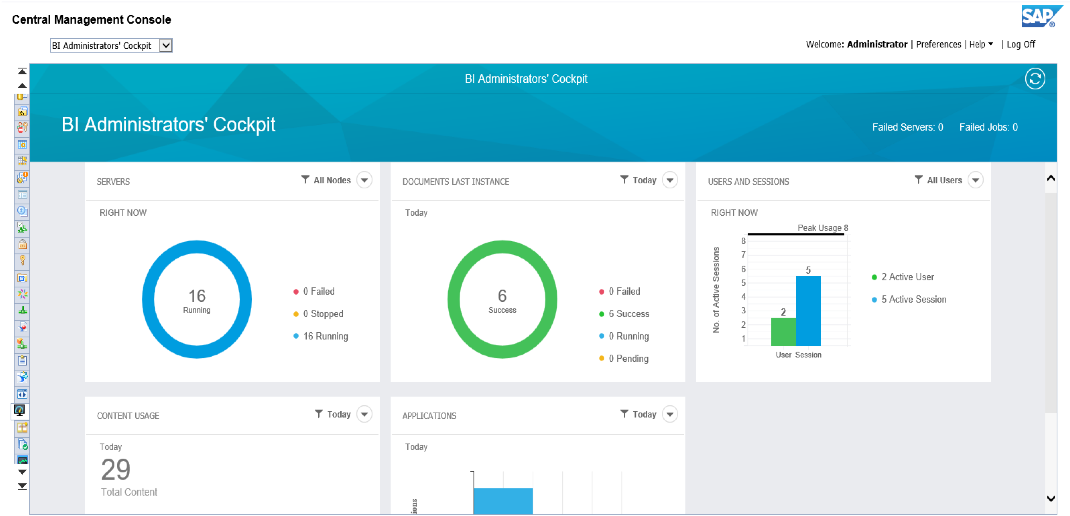Click the Preferences link
This screenshot has height=516, width=1070.
938,44
